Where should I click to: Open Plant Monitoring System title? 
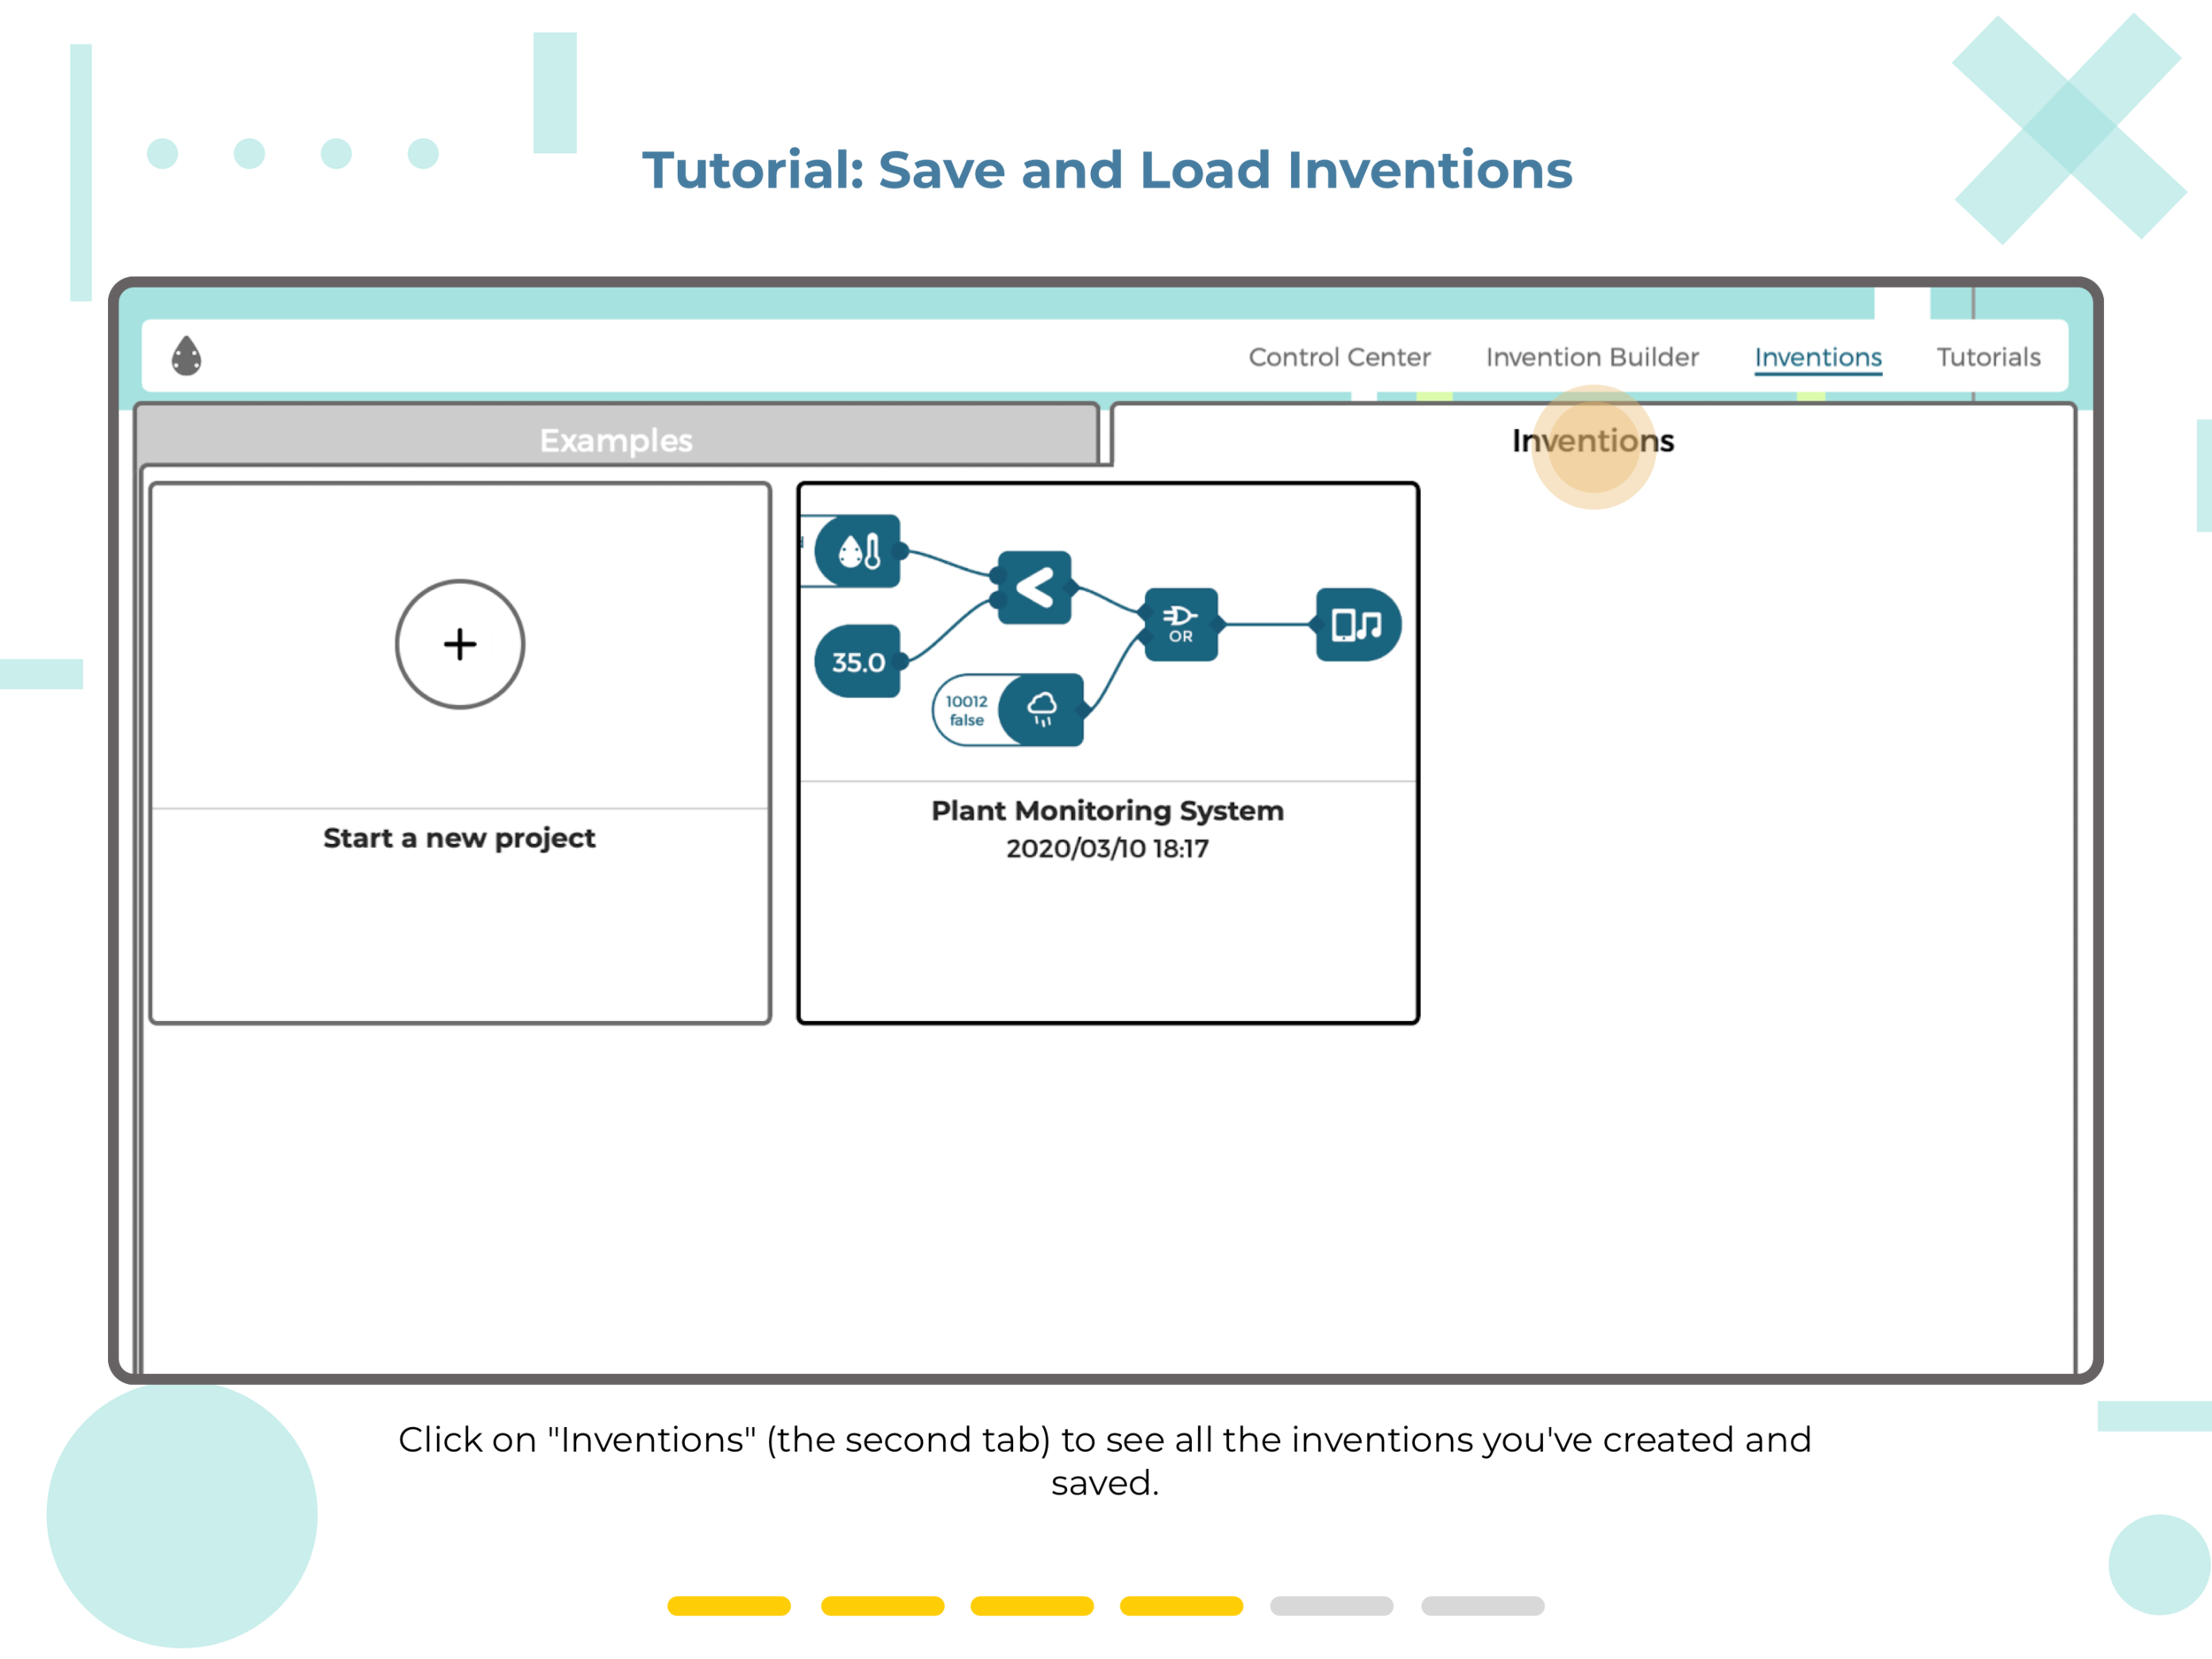coord(1107,811)
